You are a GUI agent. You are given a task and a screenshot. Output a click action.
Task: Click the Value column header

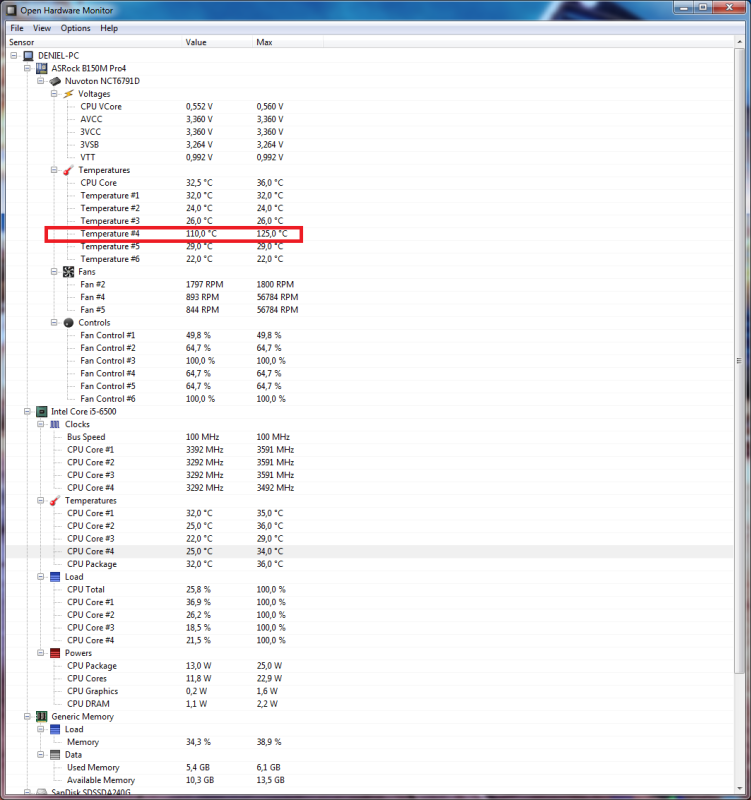[217, 42]
